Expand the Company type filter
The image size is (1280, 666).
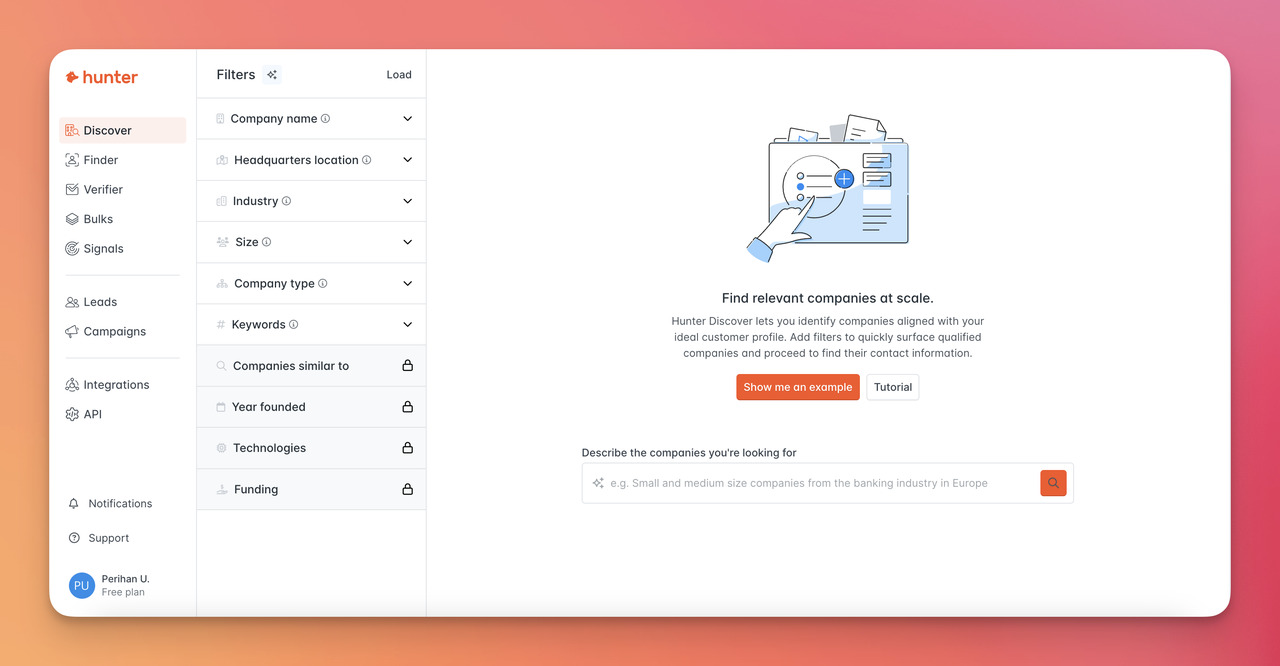311,283
